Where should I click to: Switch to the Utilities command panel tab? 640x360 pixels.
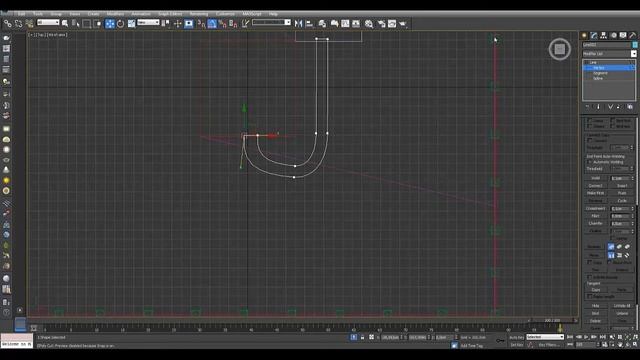tap(633, 36)
